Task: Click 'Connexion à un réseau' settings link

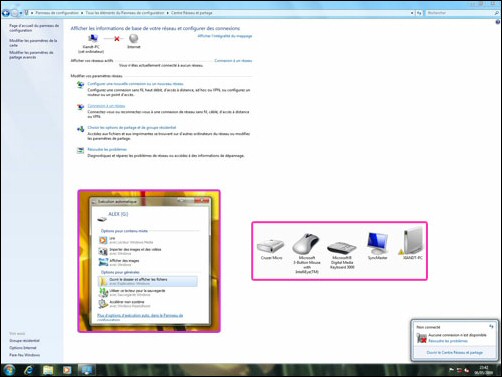Action: 106,106
